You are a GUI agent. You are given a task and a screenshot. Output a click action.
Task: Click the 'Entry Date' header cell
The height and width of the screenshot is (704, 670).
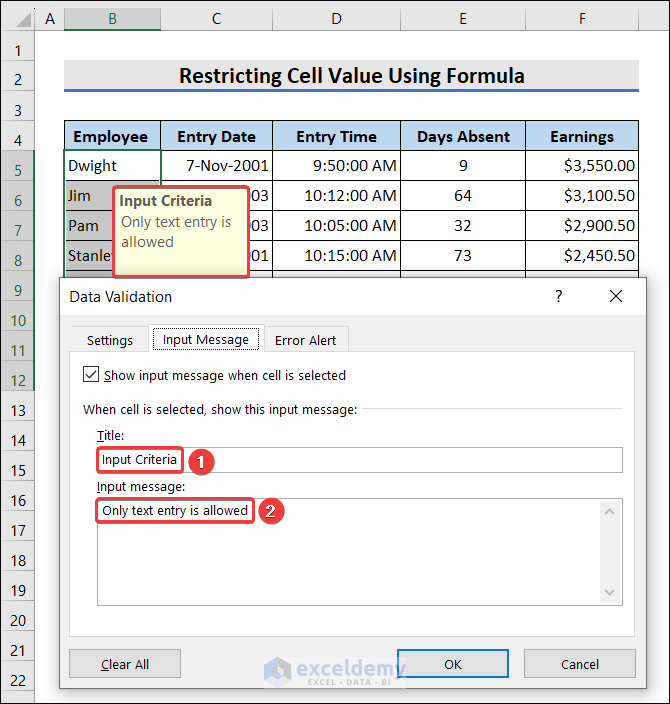216,136
